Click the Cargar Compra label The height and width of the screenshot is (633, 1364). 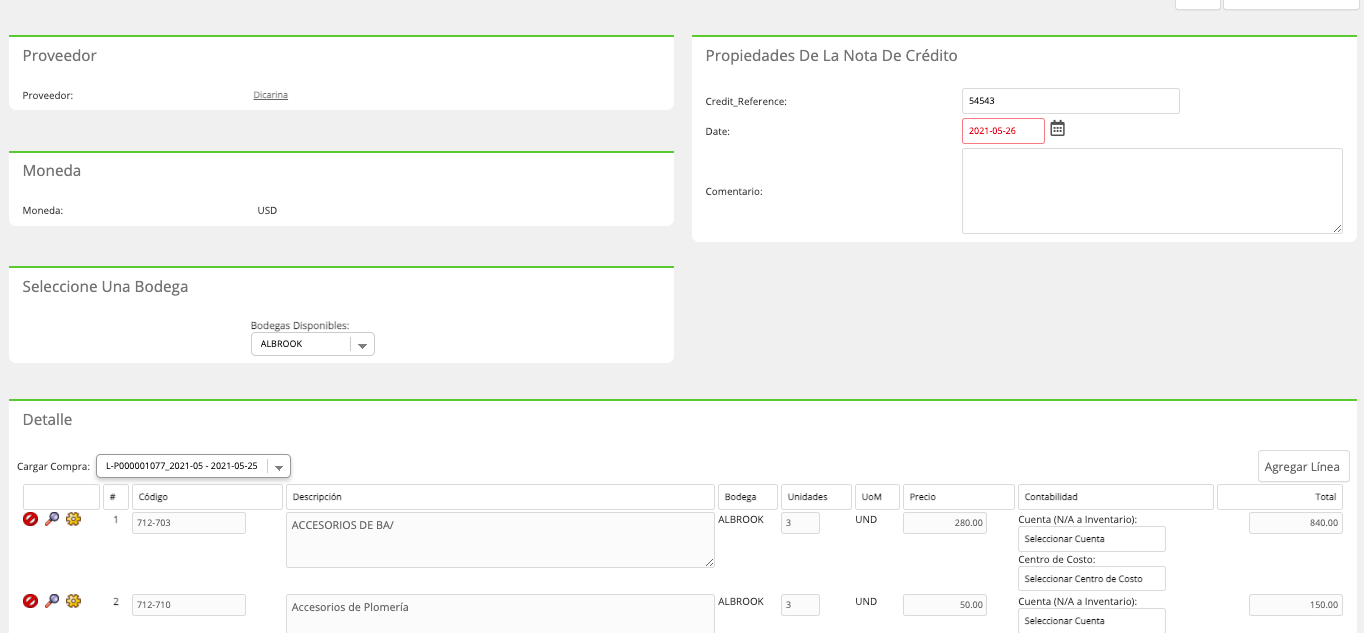click(x=54, y=467)
